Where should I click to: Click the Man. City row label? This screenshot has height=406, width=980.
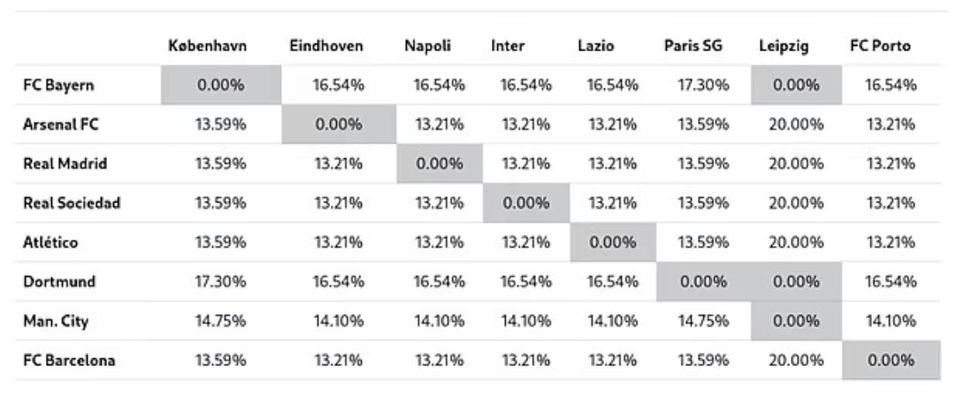(x=59, y=321)
